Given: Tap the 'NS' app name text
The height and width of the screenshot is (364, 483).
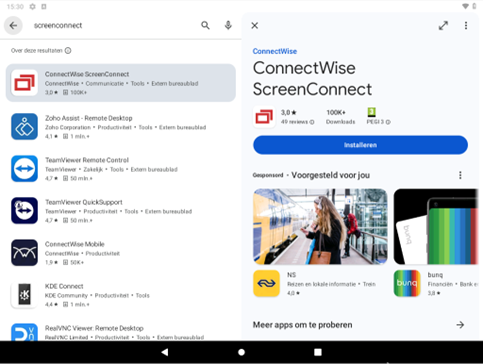Looking at the screenshot, I should point(291,275).
